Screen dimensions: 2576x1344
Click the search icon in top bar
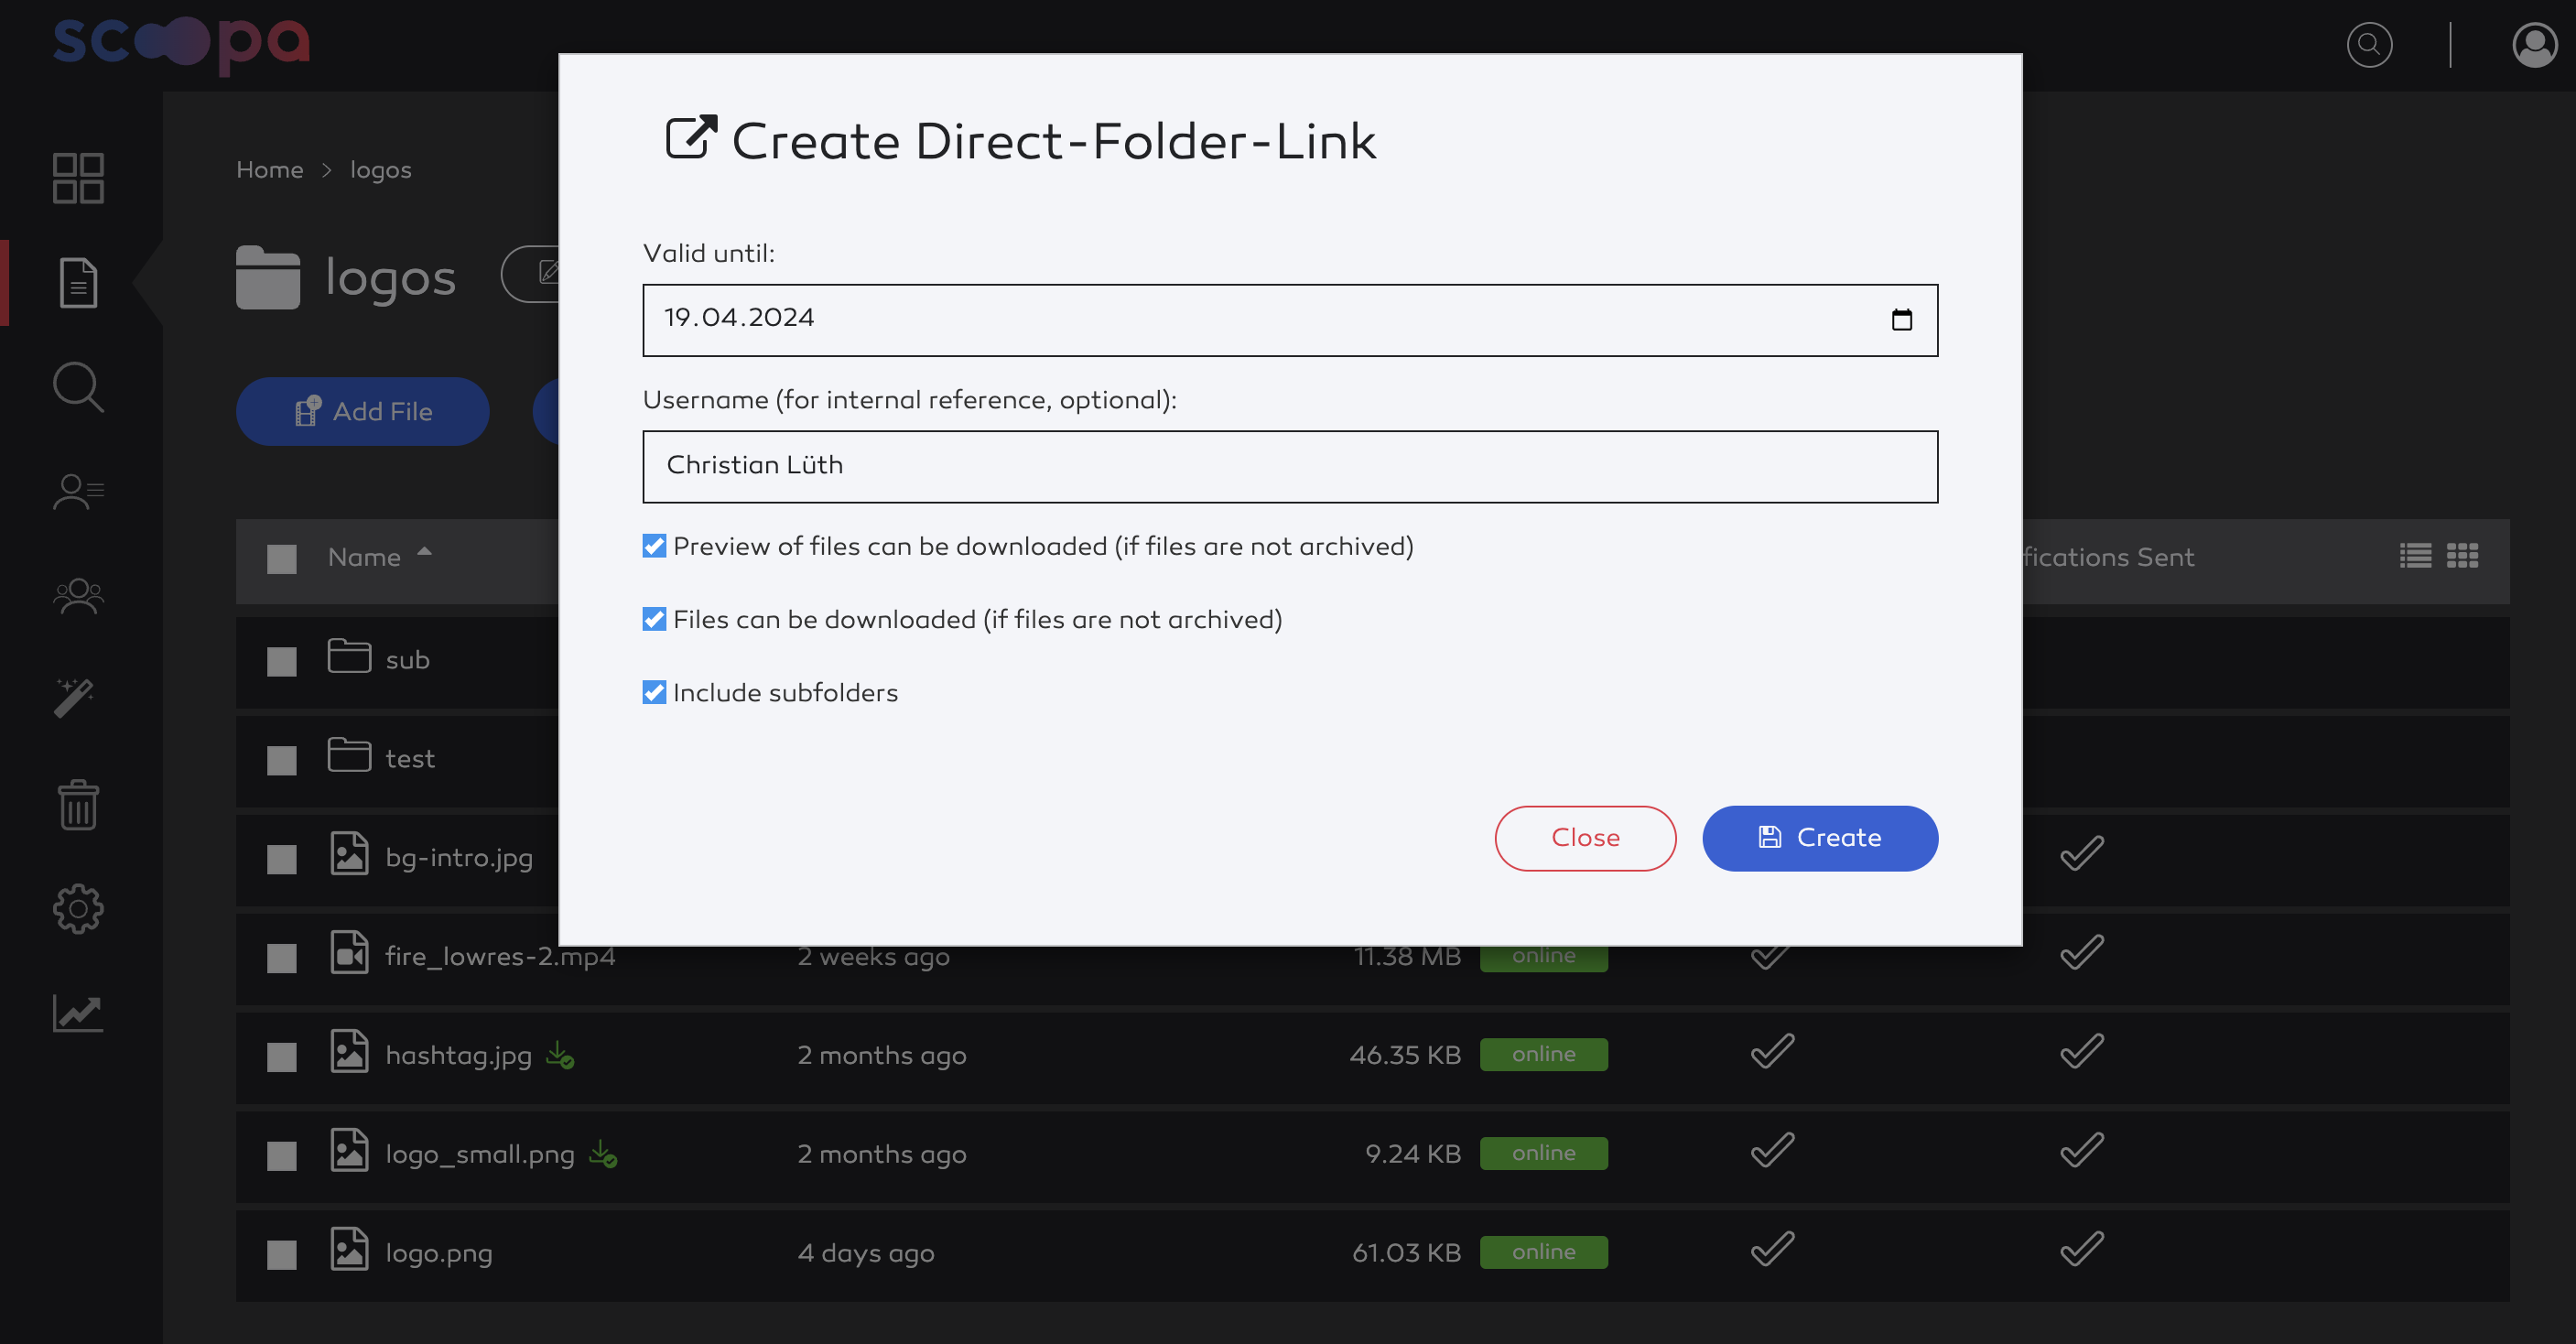click(2369, 45)
